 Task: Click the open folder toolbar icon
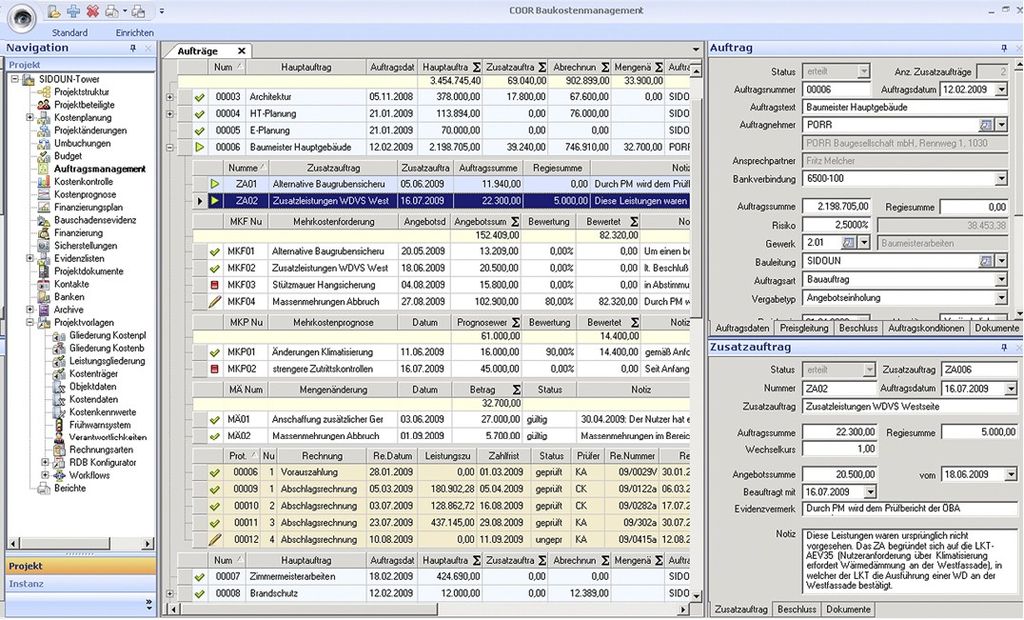pyautogui.click(x=54, y=11)
